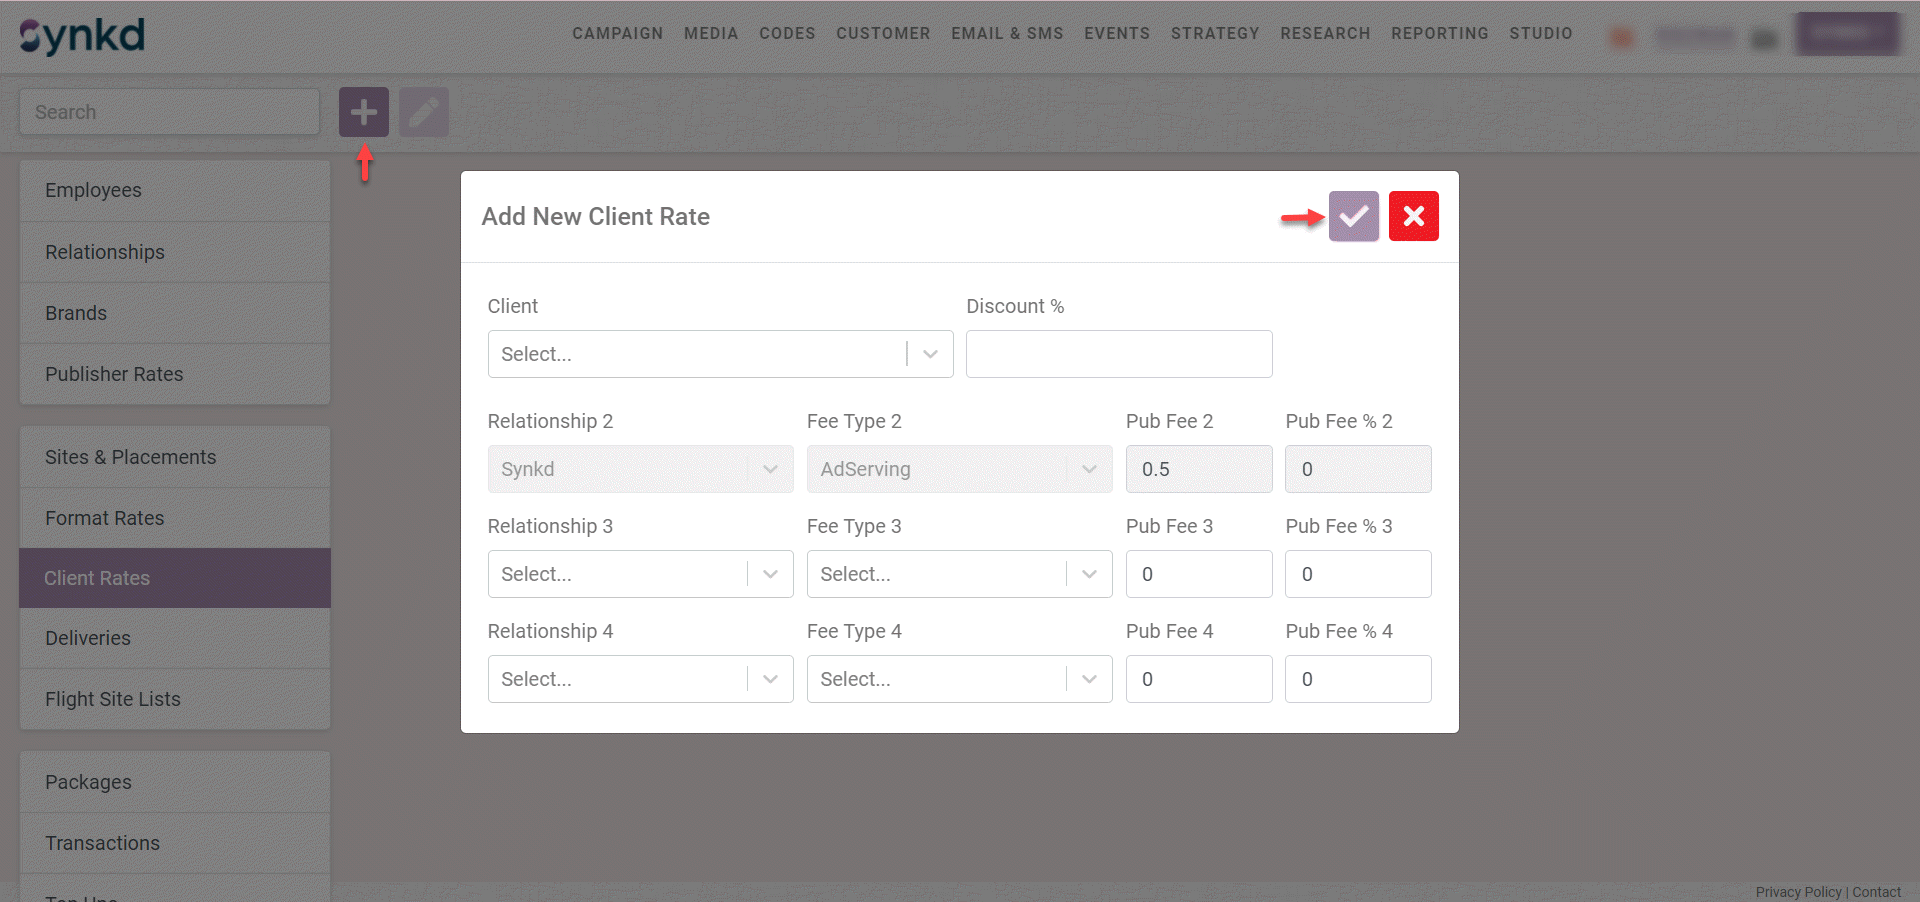
Task: Select the edit pencil icon
Action: [x=423, y=112]
